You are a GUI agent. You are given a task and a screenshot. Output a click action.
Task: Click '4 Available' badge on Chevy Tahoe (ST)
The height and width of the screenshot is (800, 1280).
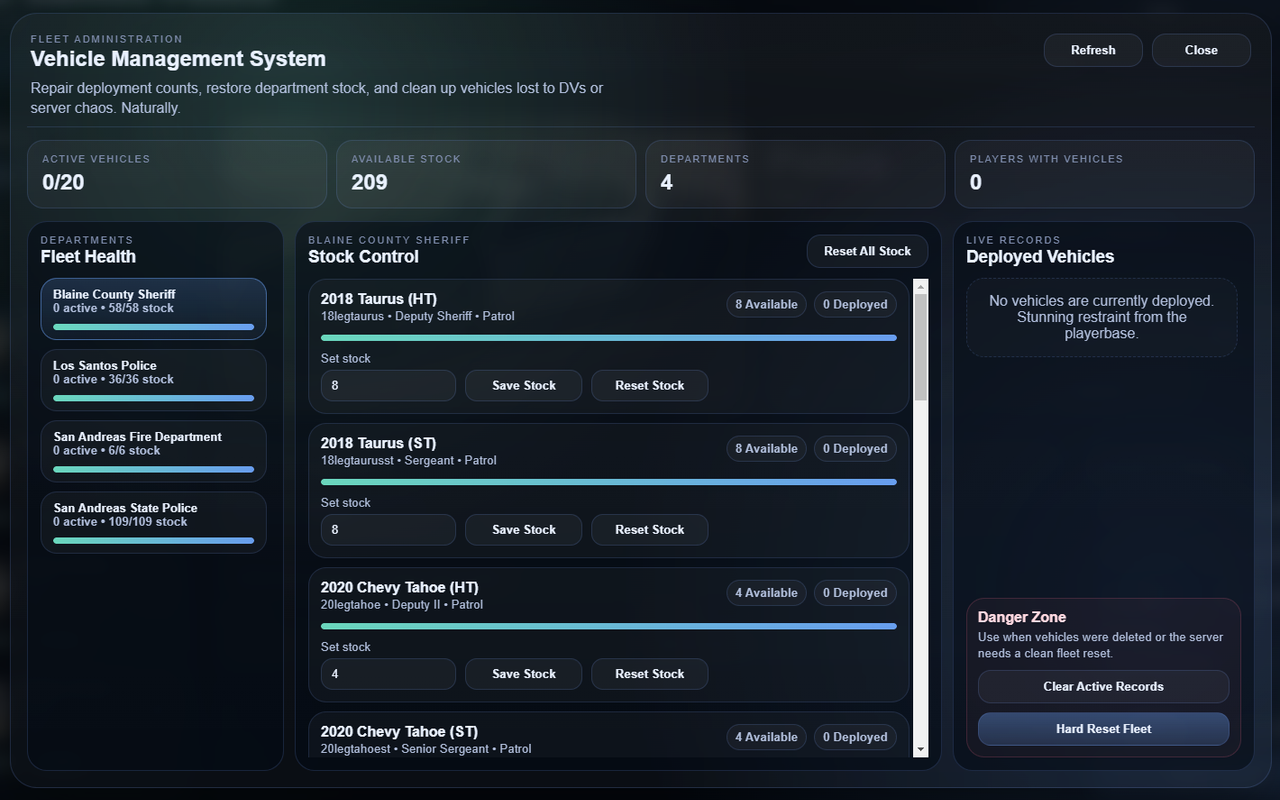click(766, 737)
